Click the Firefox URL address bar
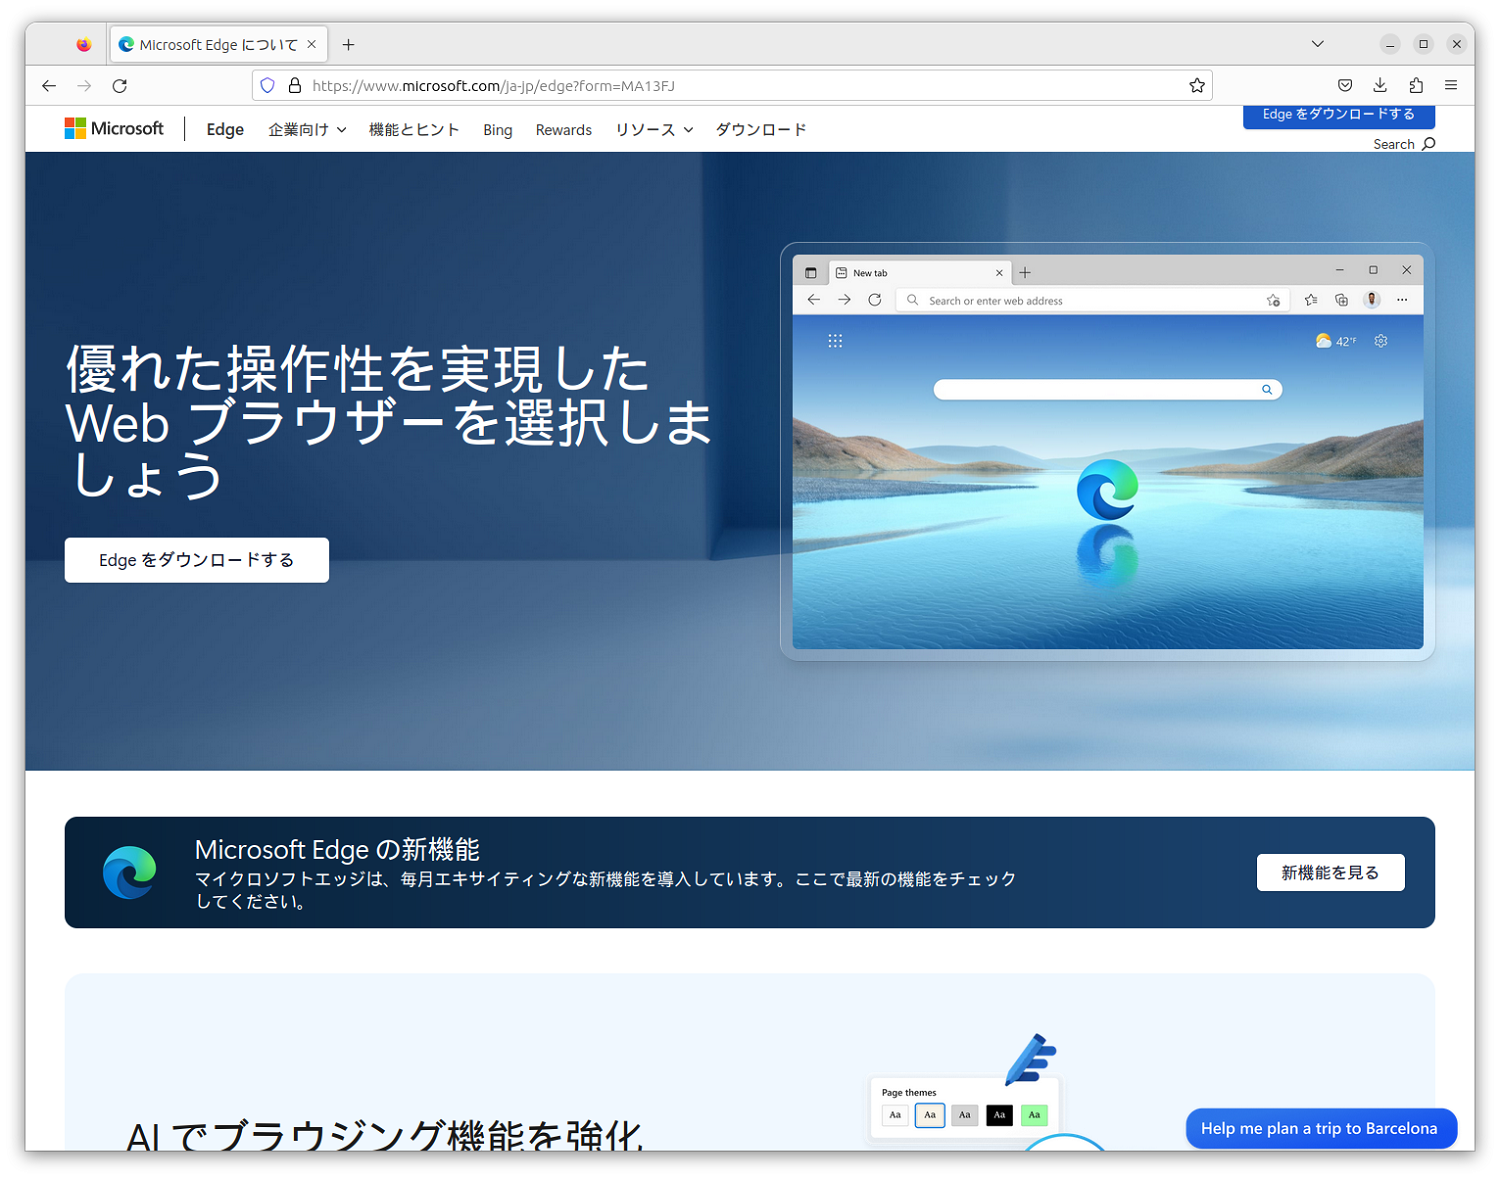Image resolution: width=1500 pixels, height=1179 pixels. coord(733,86)
